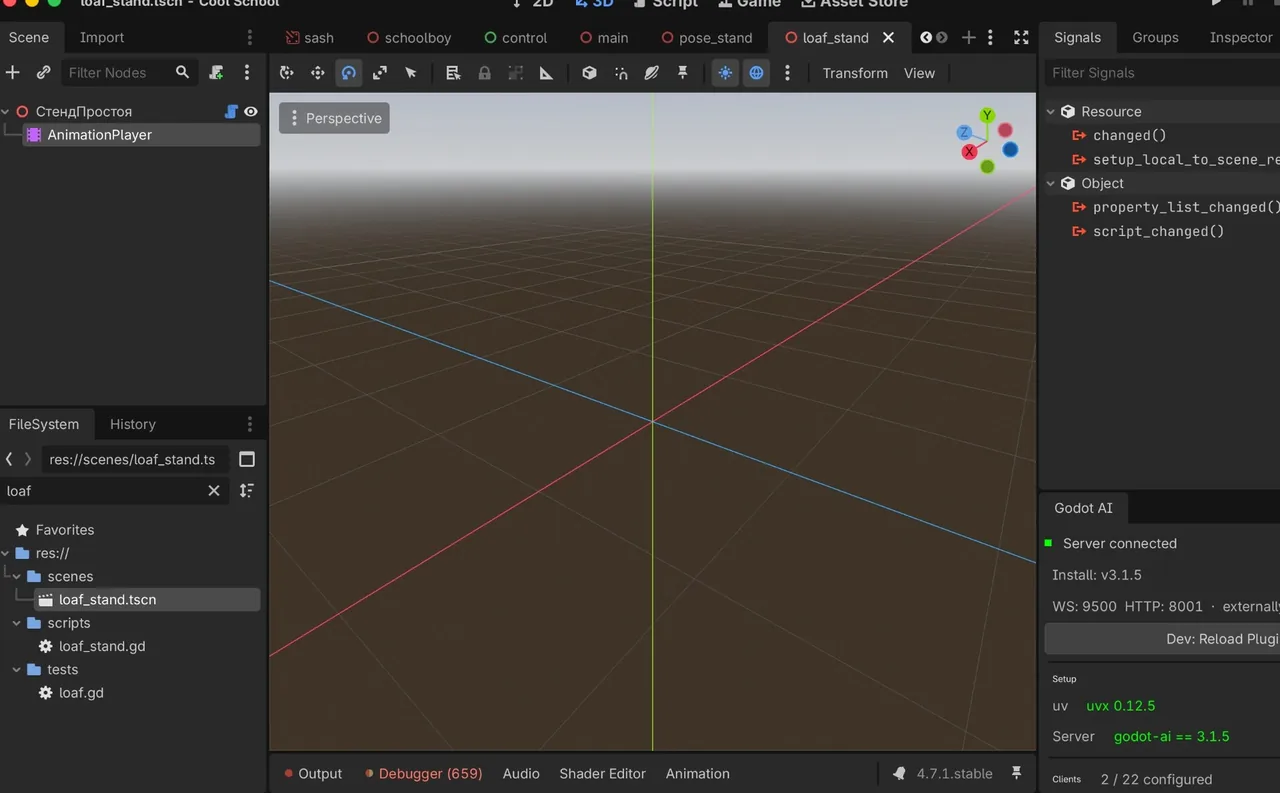This screenshot has width=1280, height=793.
Task: Toggle preview environment globe button
Action: click(757, 73)
